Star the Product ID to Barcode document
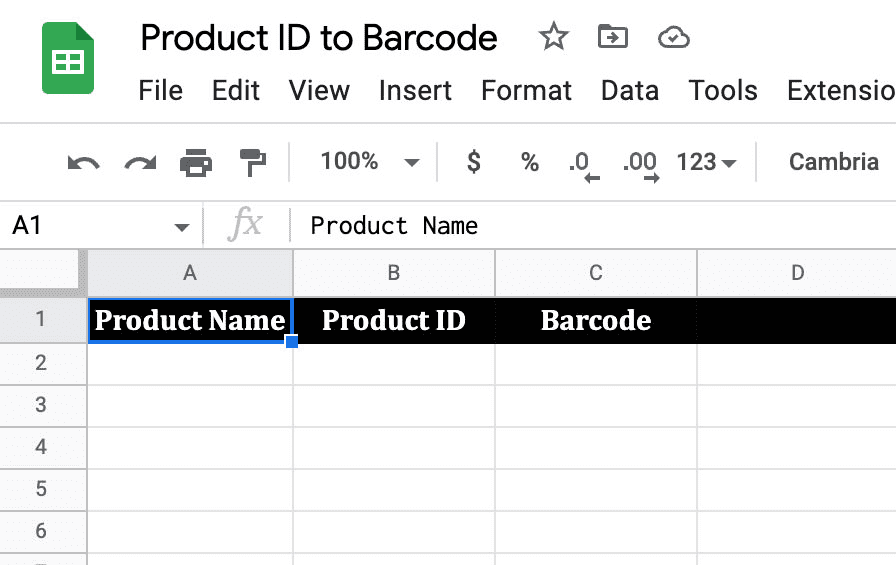The image size is (896, 565). [x=553, y=37]
